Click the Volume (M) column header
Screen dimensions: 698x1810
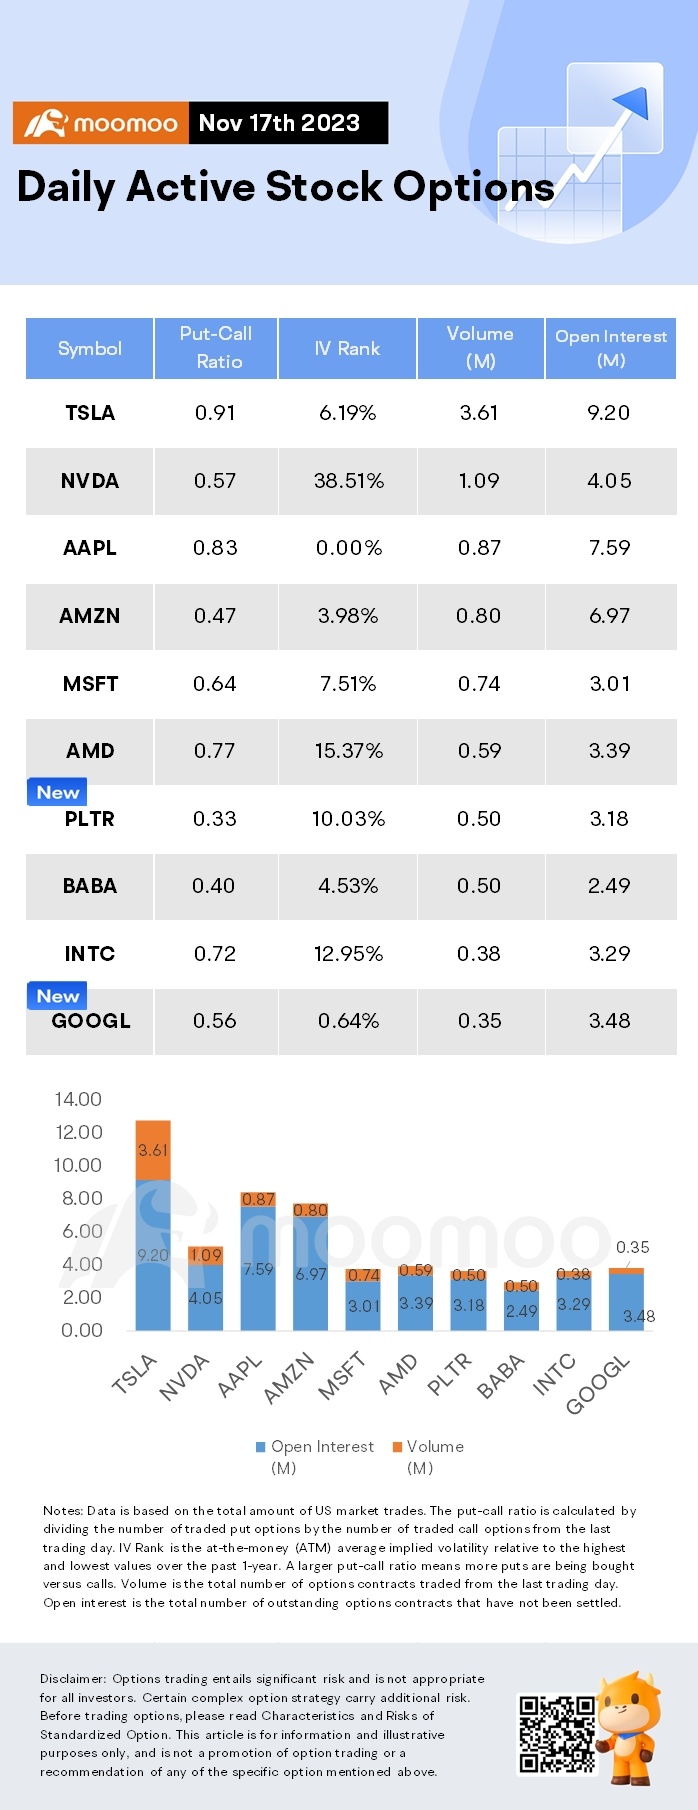[x=480, y=347]
